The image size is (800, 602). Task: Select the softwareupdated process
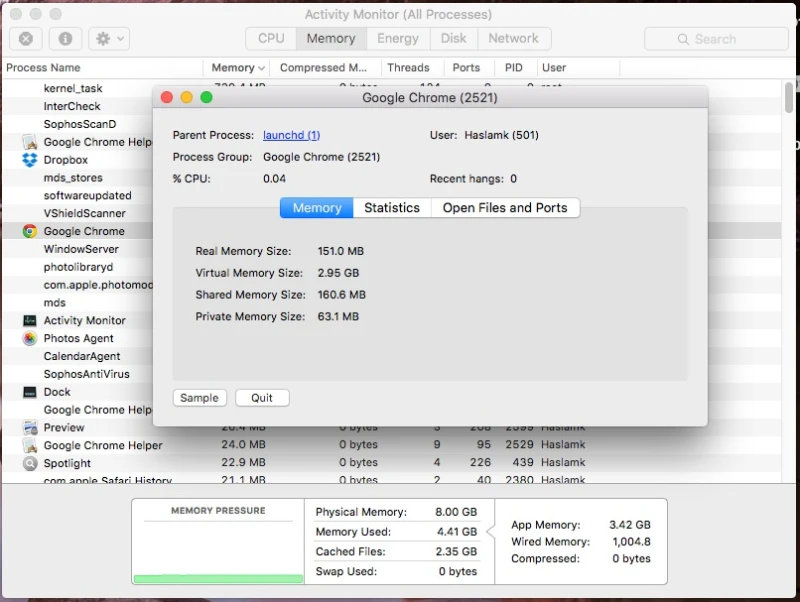(87, 195)
